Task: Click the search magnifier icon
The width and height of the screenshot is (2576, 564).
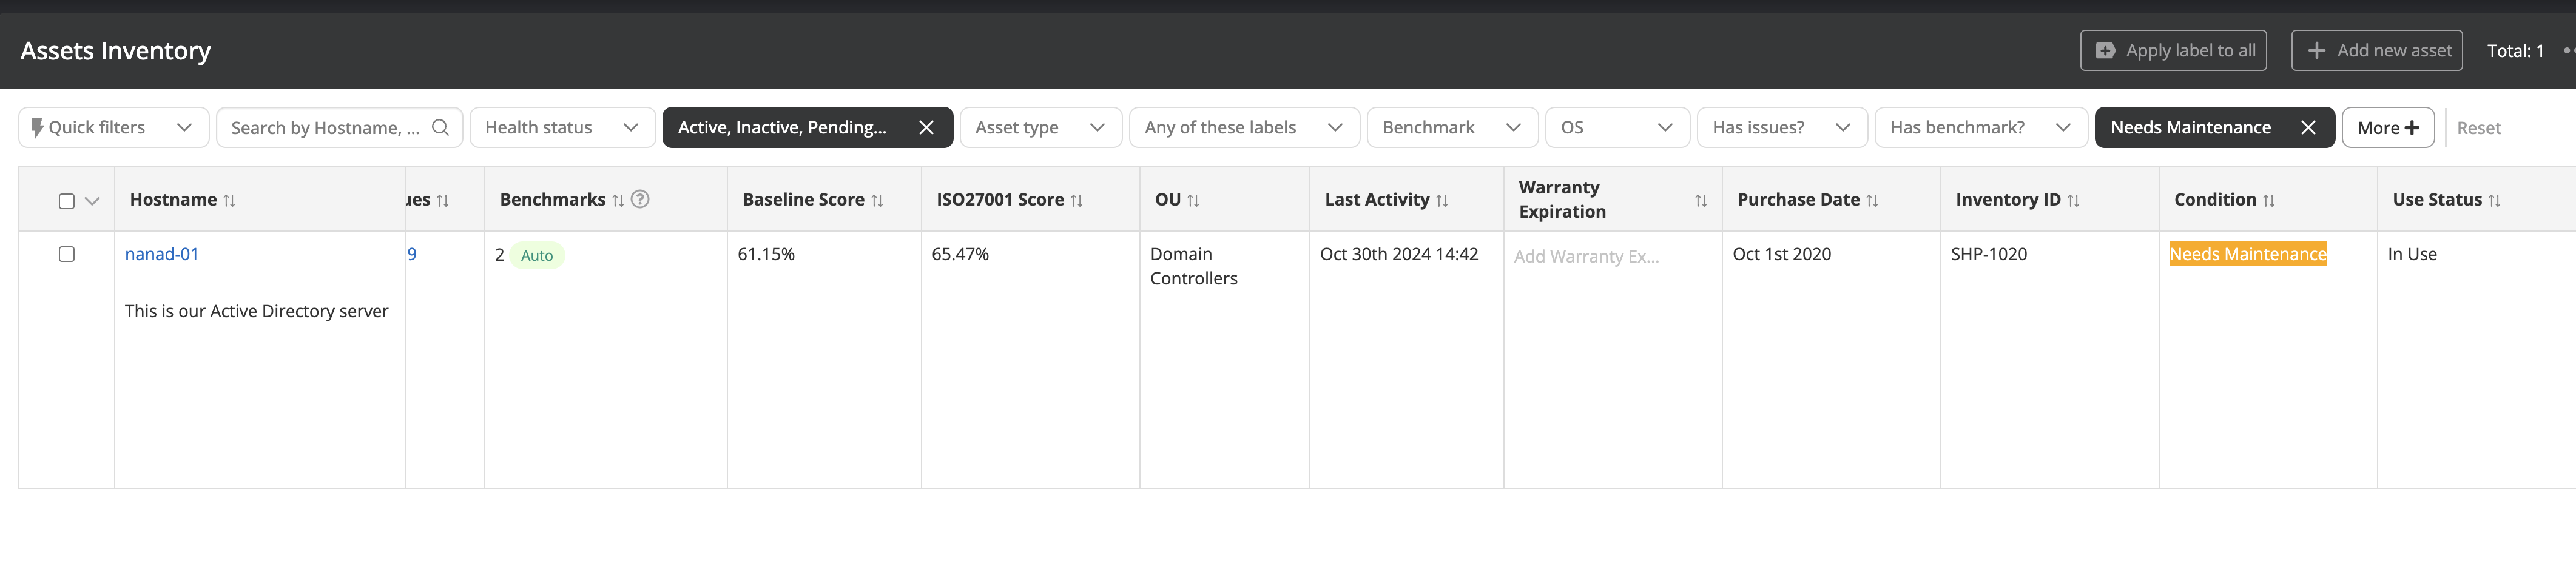Action: click(x=440, y=127)
